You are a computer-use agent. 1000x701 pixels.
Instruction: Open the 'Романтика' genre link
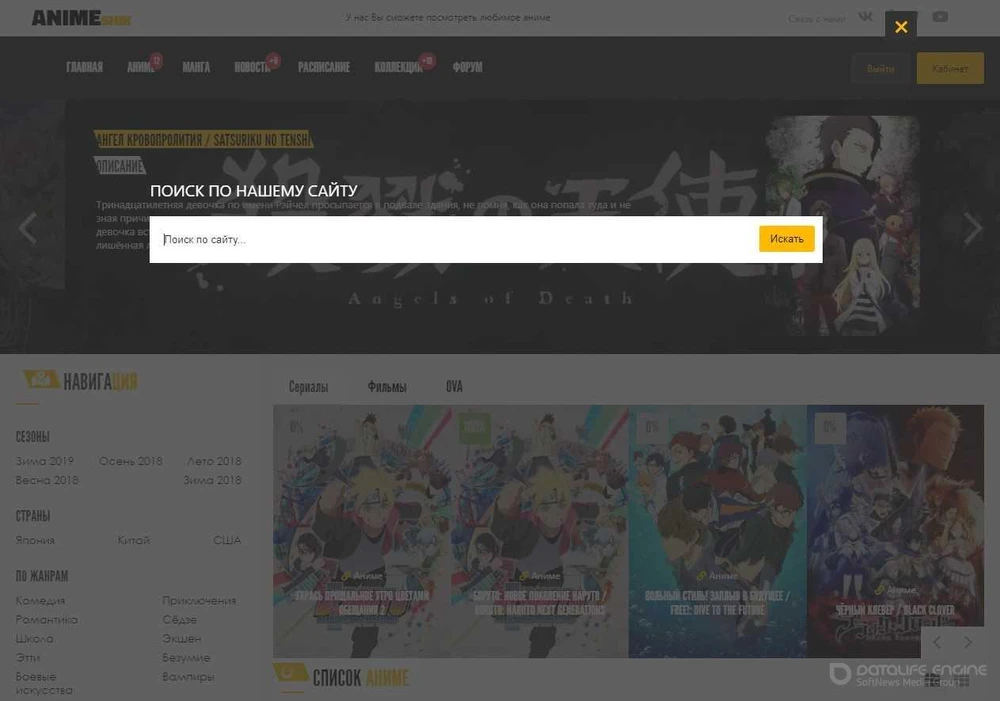[47, 619]
